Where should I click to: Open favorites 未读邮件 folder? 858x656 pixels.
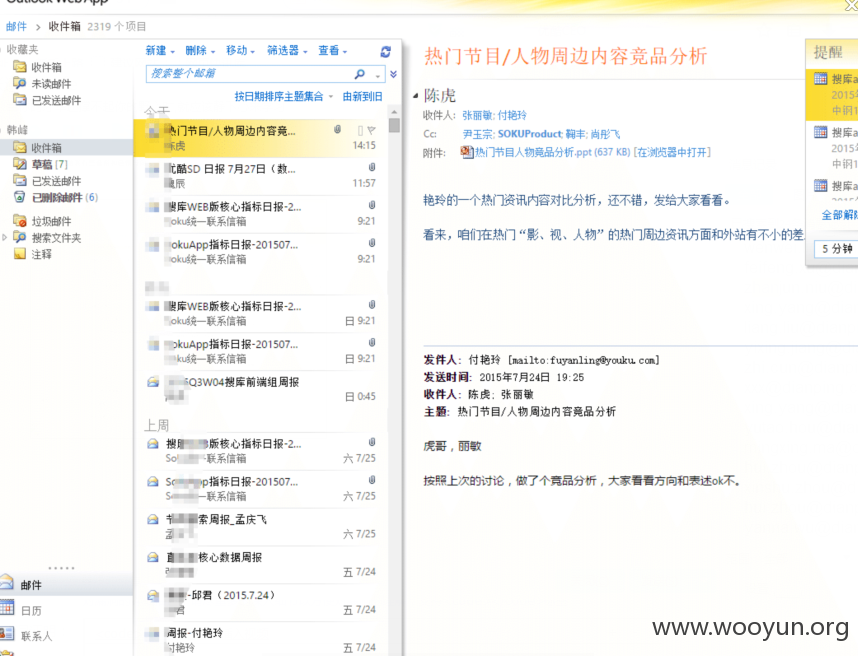pyautogui.click(x=51, y=84)
